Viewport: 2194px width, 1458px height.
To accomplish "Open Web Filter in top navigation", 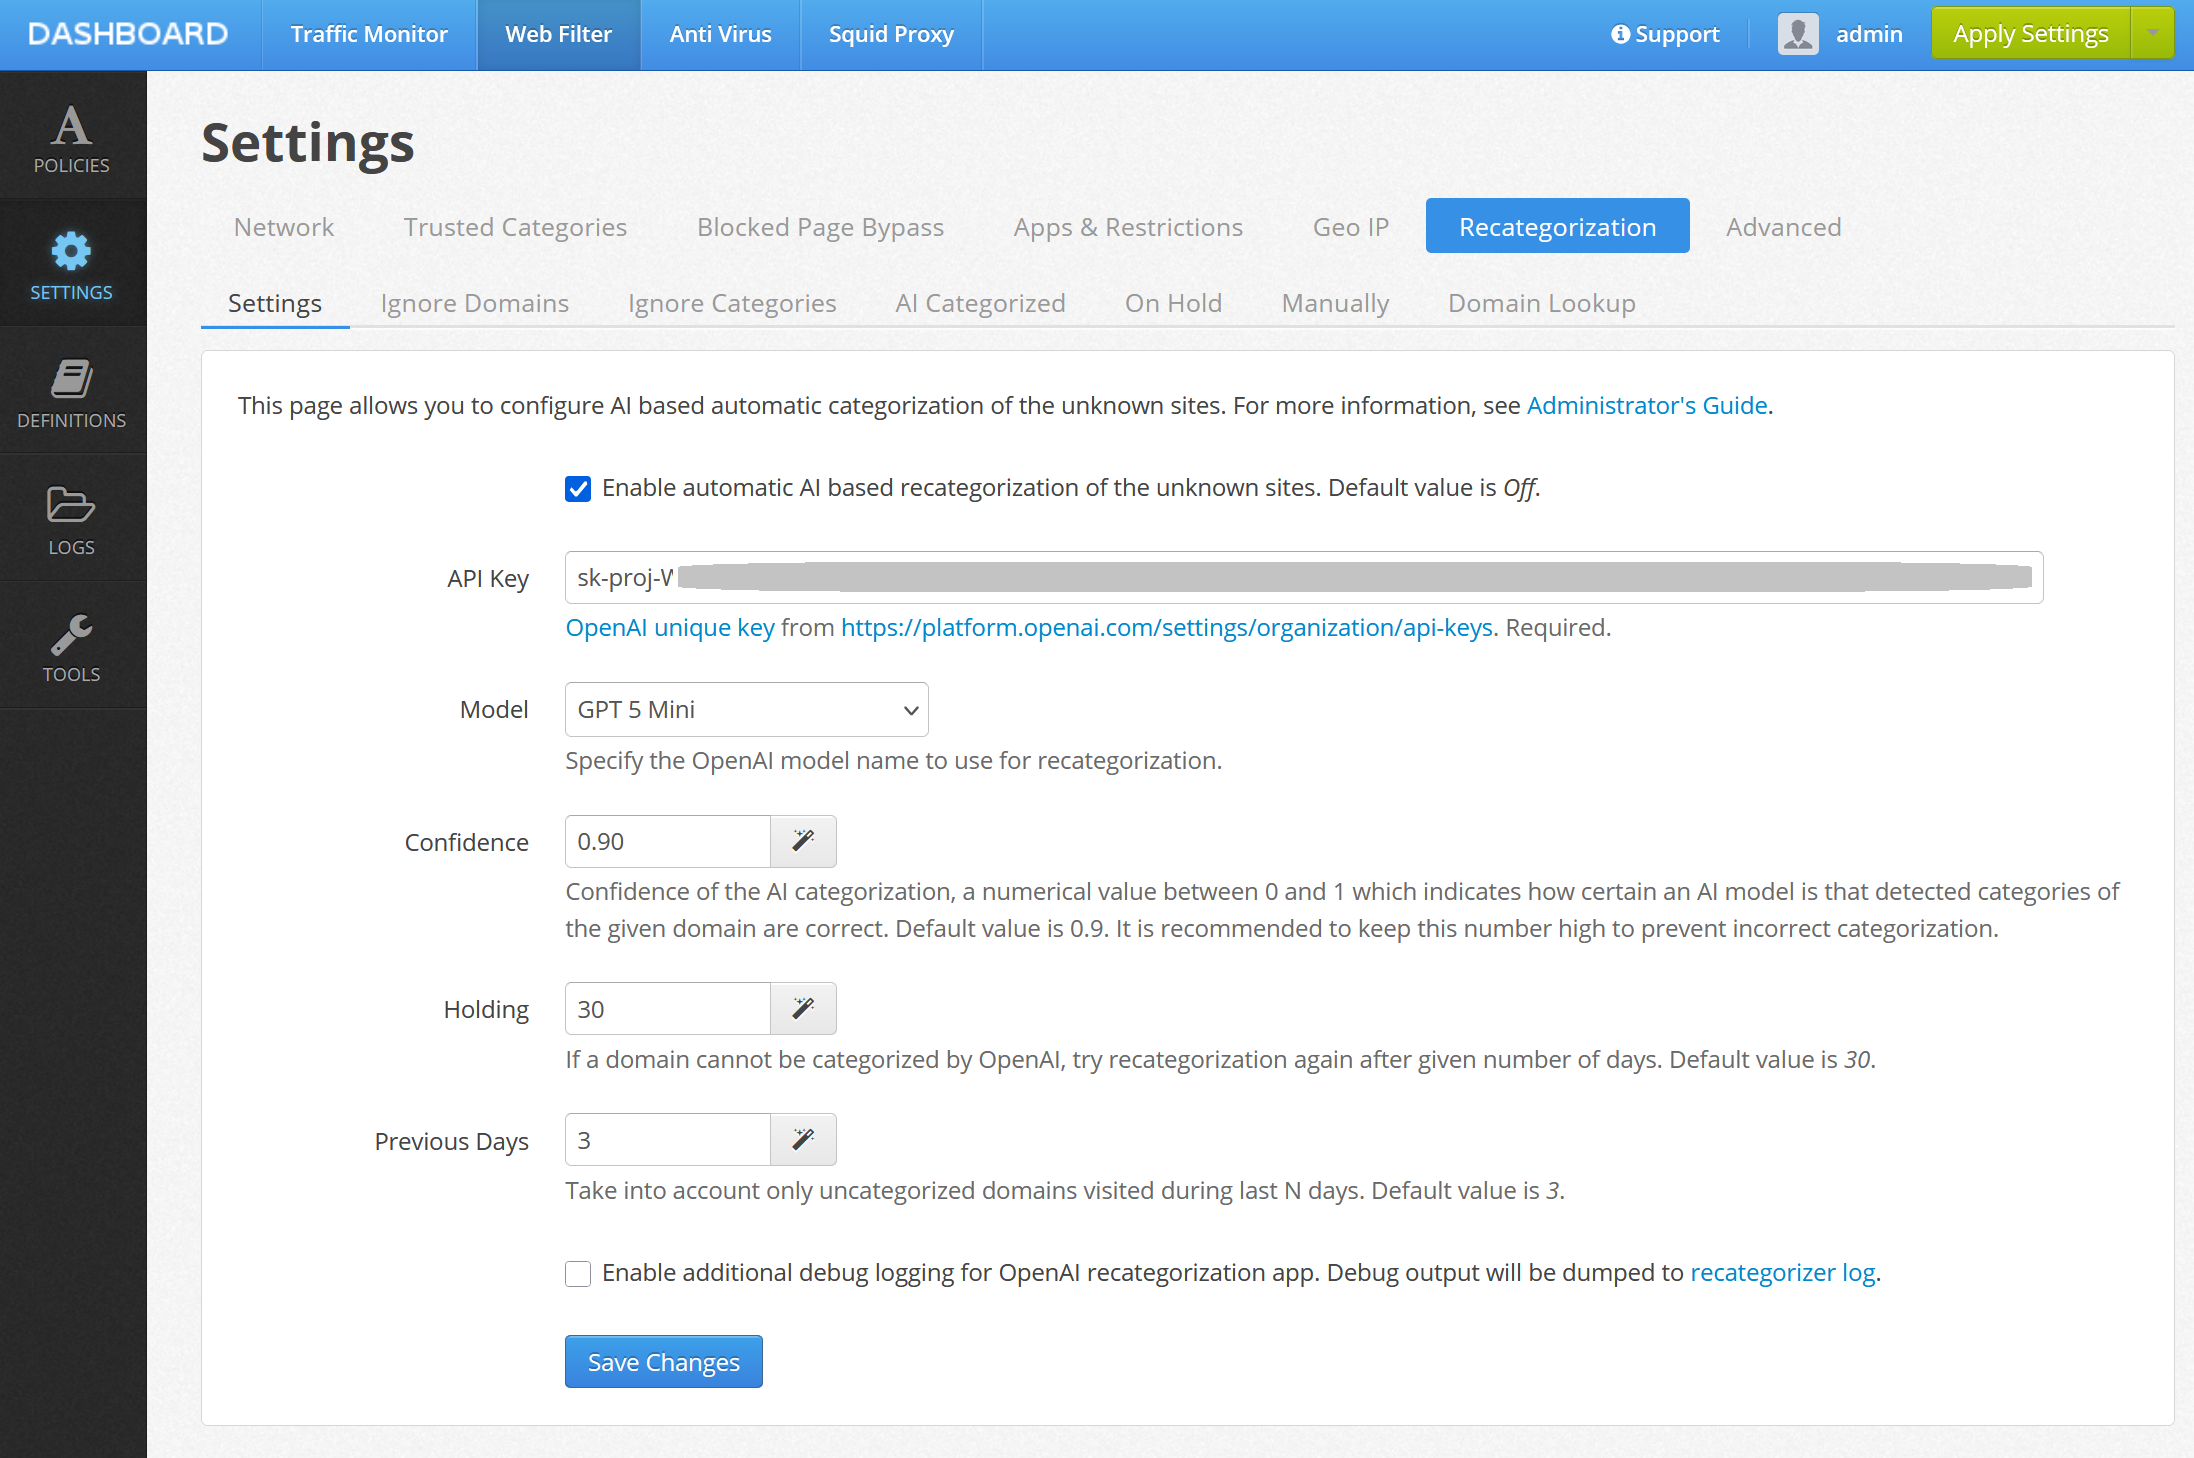I will pos(558,34).
